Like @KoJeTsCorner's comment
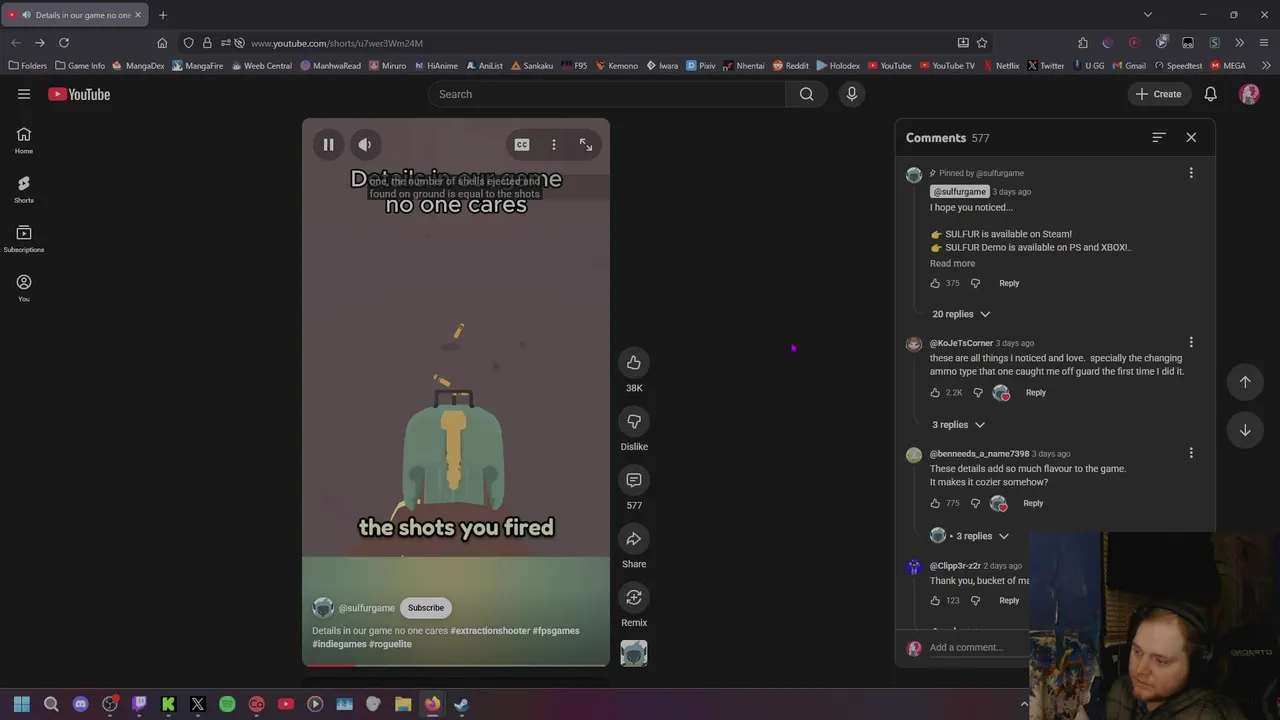1280x720 pixels. pyautogui.click(x=935, y=393)
